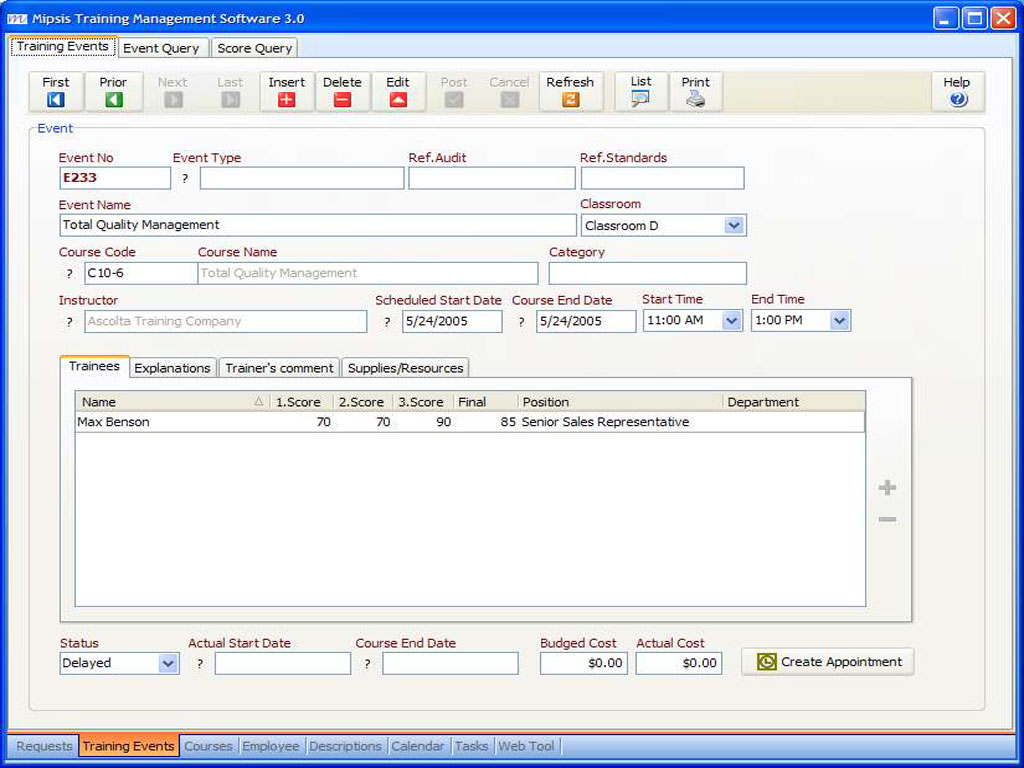Delete the current event record
The image size is (1024, 768).
tap(342, 91)
